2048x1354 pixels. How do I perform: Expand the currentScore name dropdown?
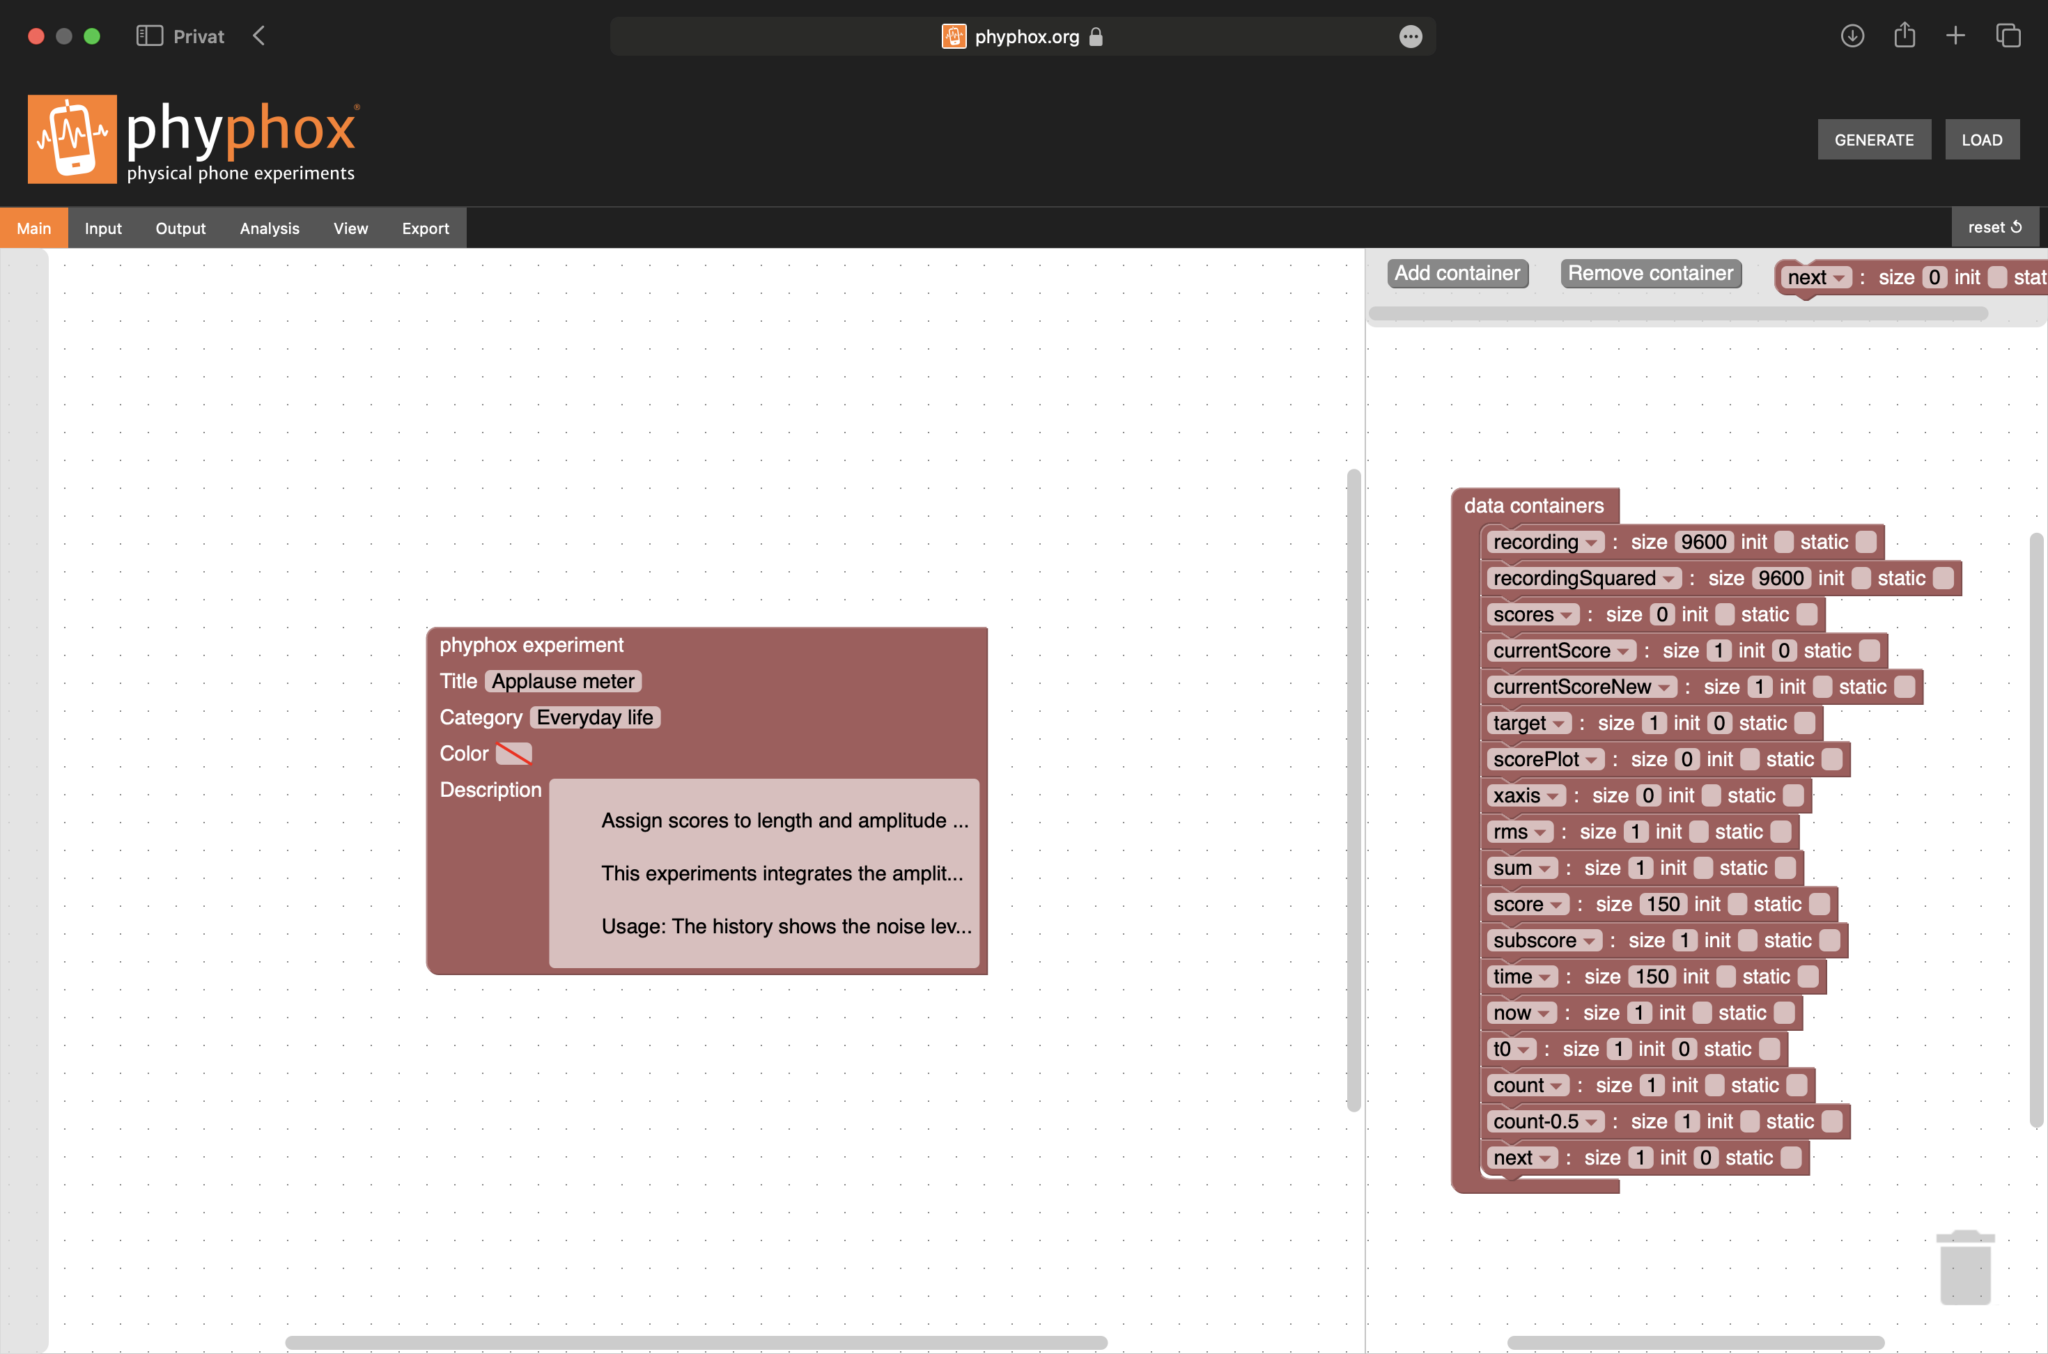pyautogui.click(x=1625, y=650)
